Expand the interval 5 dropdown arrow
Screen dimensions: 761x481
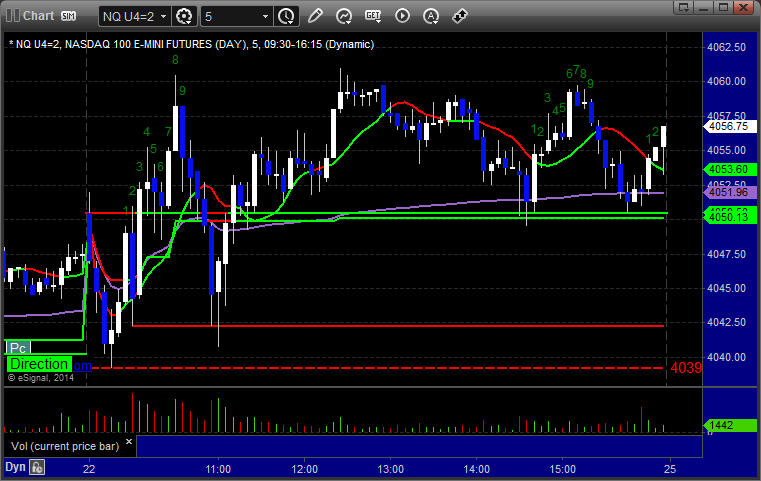tap(265, 17)
